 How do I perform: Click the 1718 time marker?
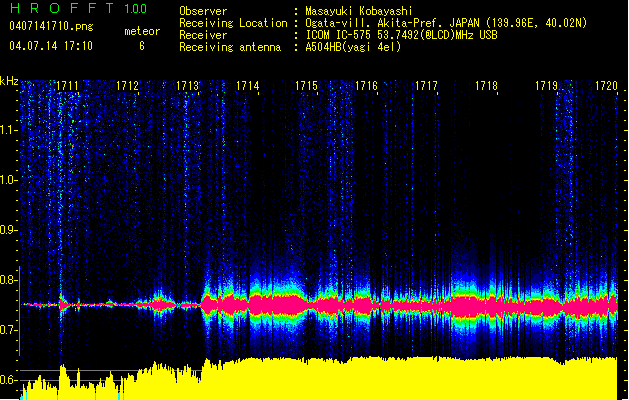[x=486, y=86]
